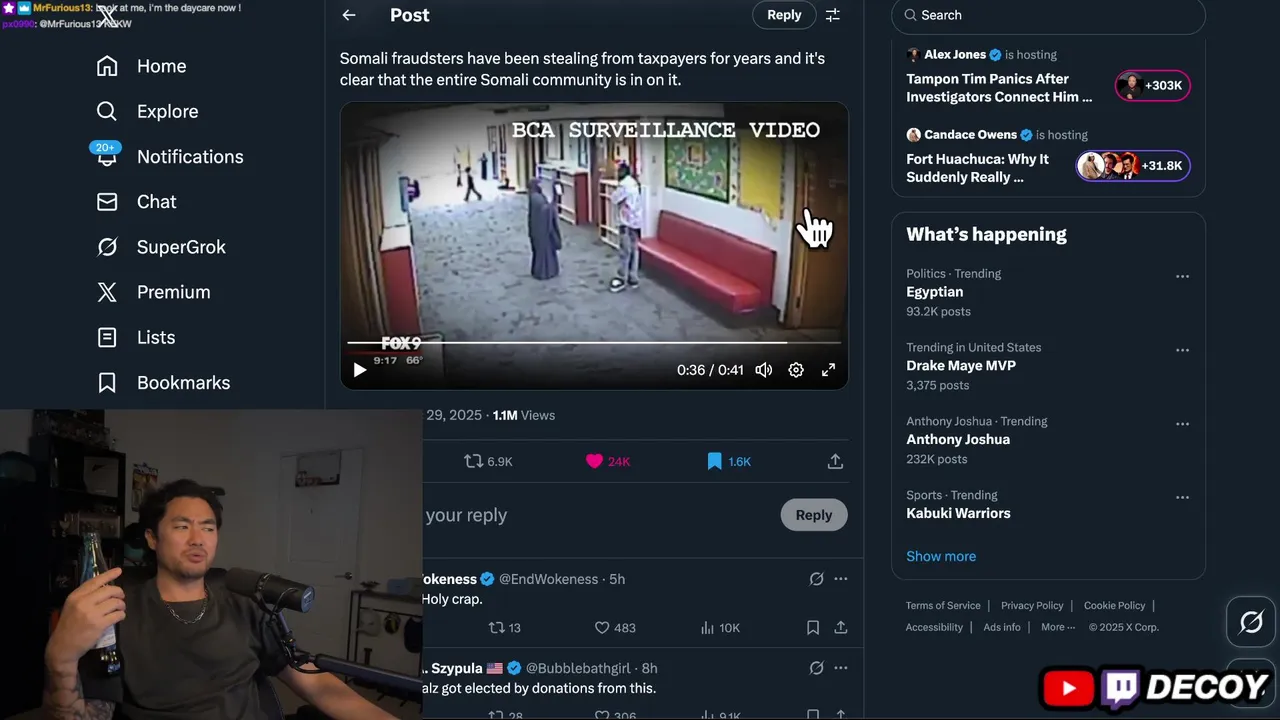The width and height of the screenshot is (1280, 720).
Task: Open more options for Anthony Joshua trend
Action: click(x=1182, y=424)
